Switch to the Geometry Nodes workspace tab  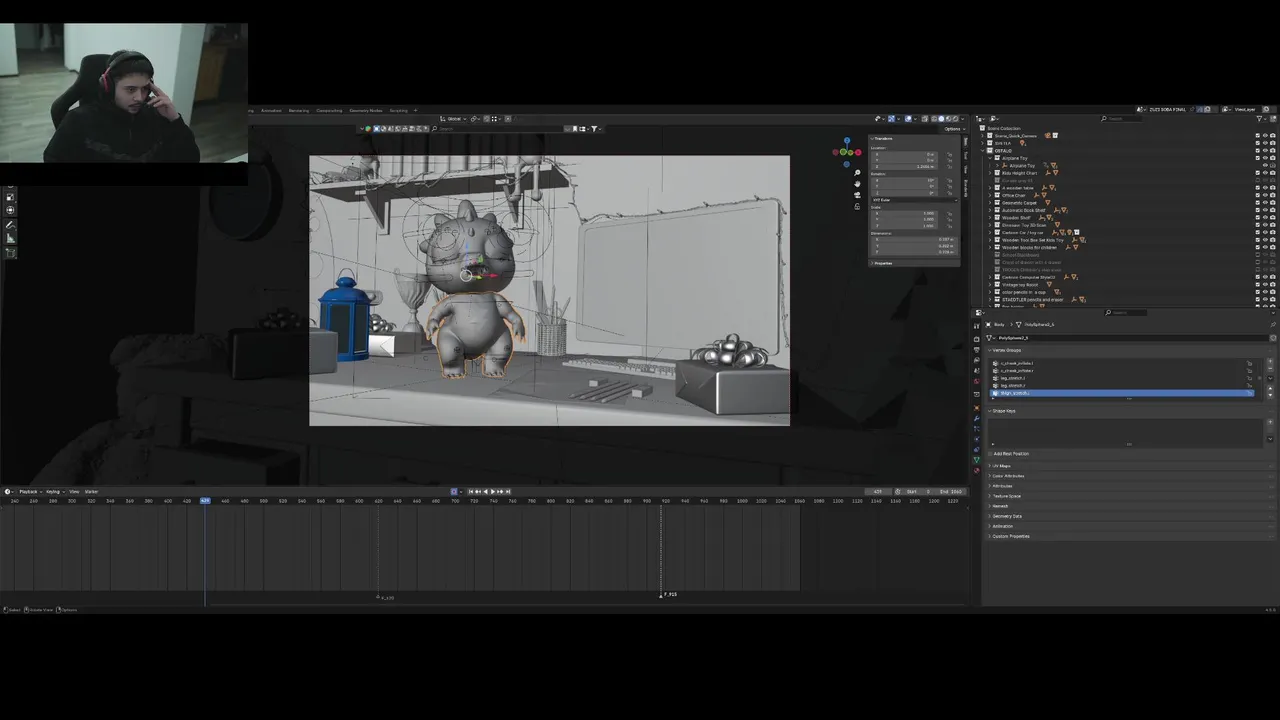pos(366,110)
